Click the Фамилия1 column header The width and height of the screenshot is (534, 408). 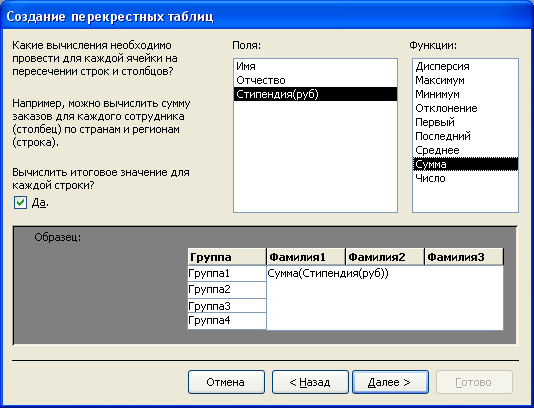point(306,257)
